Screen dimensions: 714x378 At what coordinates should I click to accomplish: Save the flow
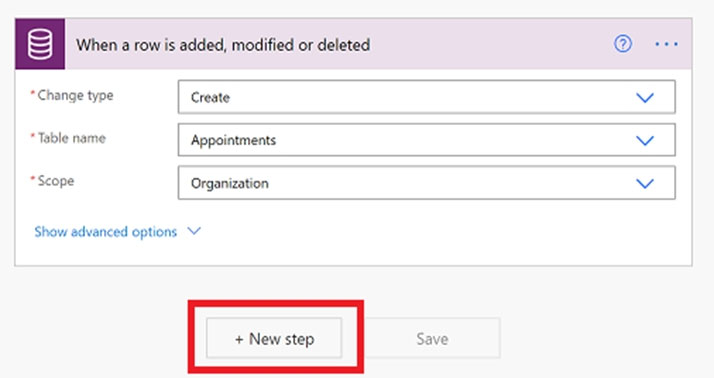point(433,338)
